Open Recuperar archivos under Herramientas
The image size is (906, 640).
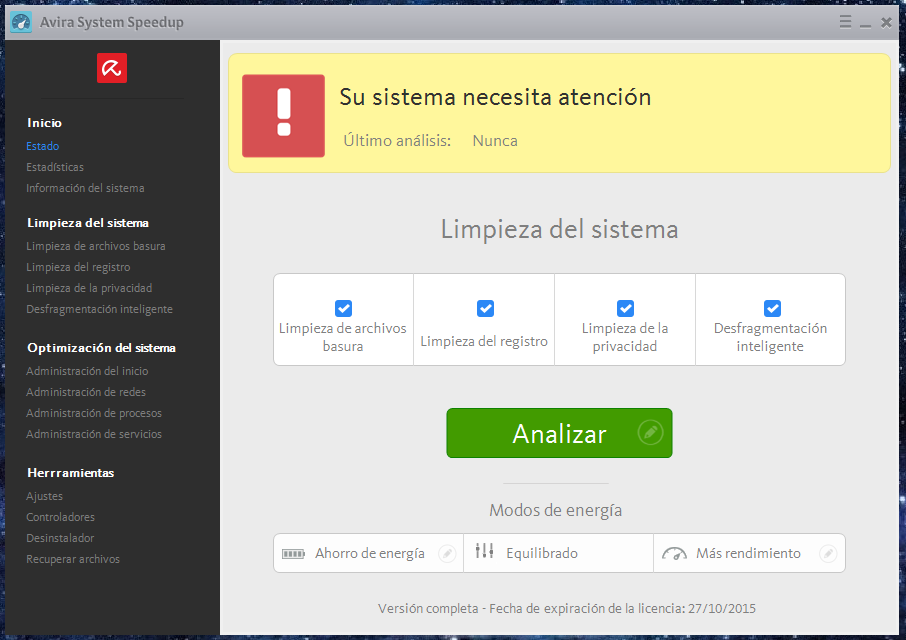coord(73,559)
